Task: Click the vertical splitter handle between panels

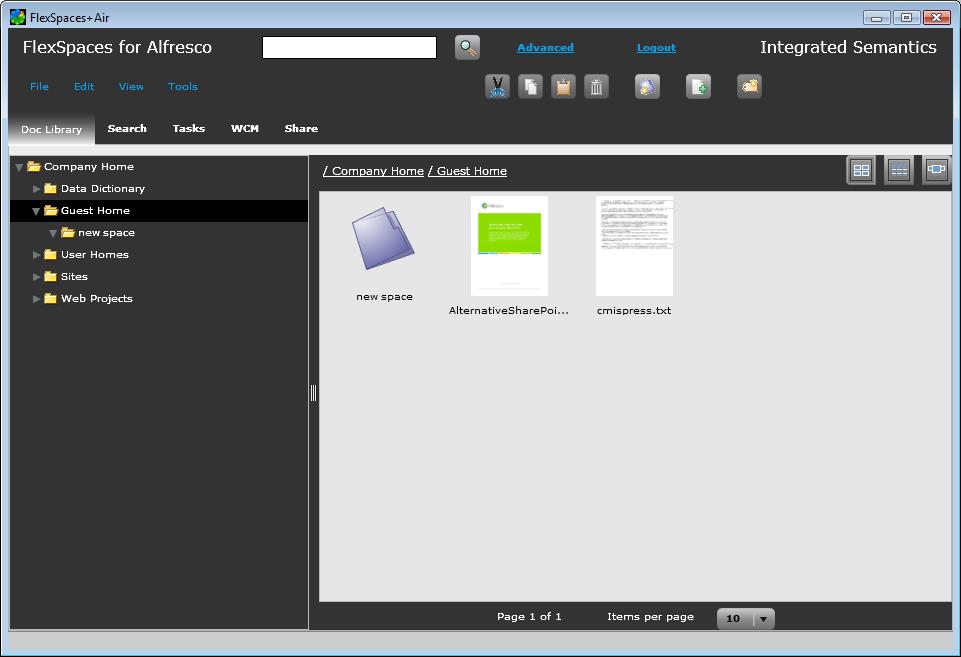Action: [313, 393]
